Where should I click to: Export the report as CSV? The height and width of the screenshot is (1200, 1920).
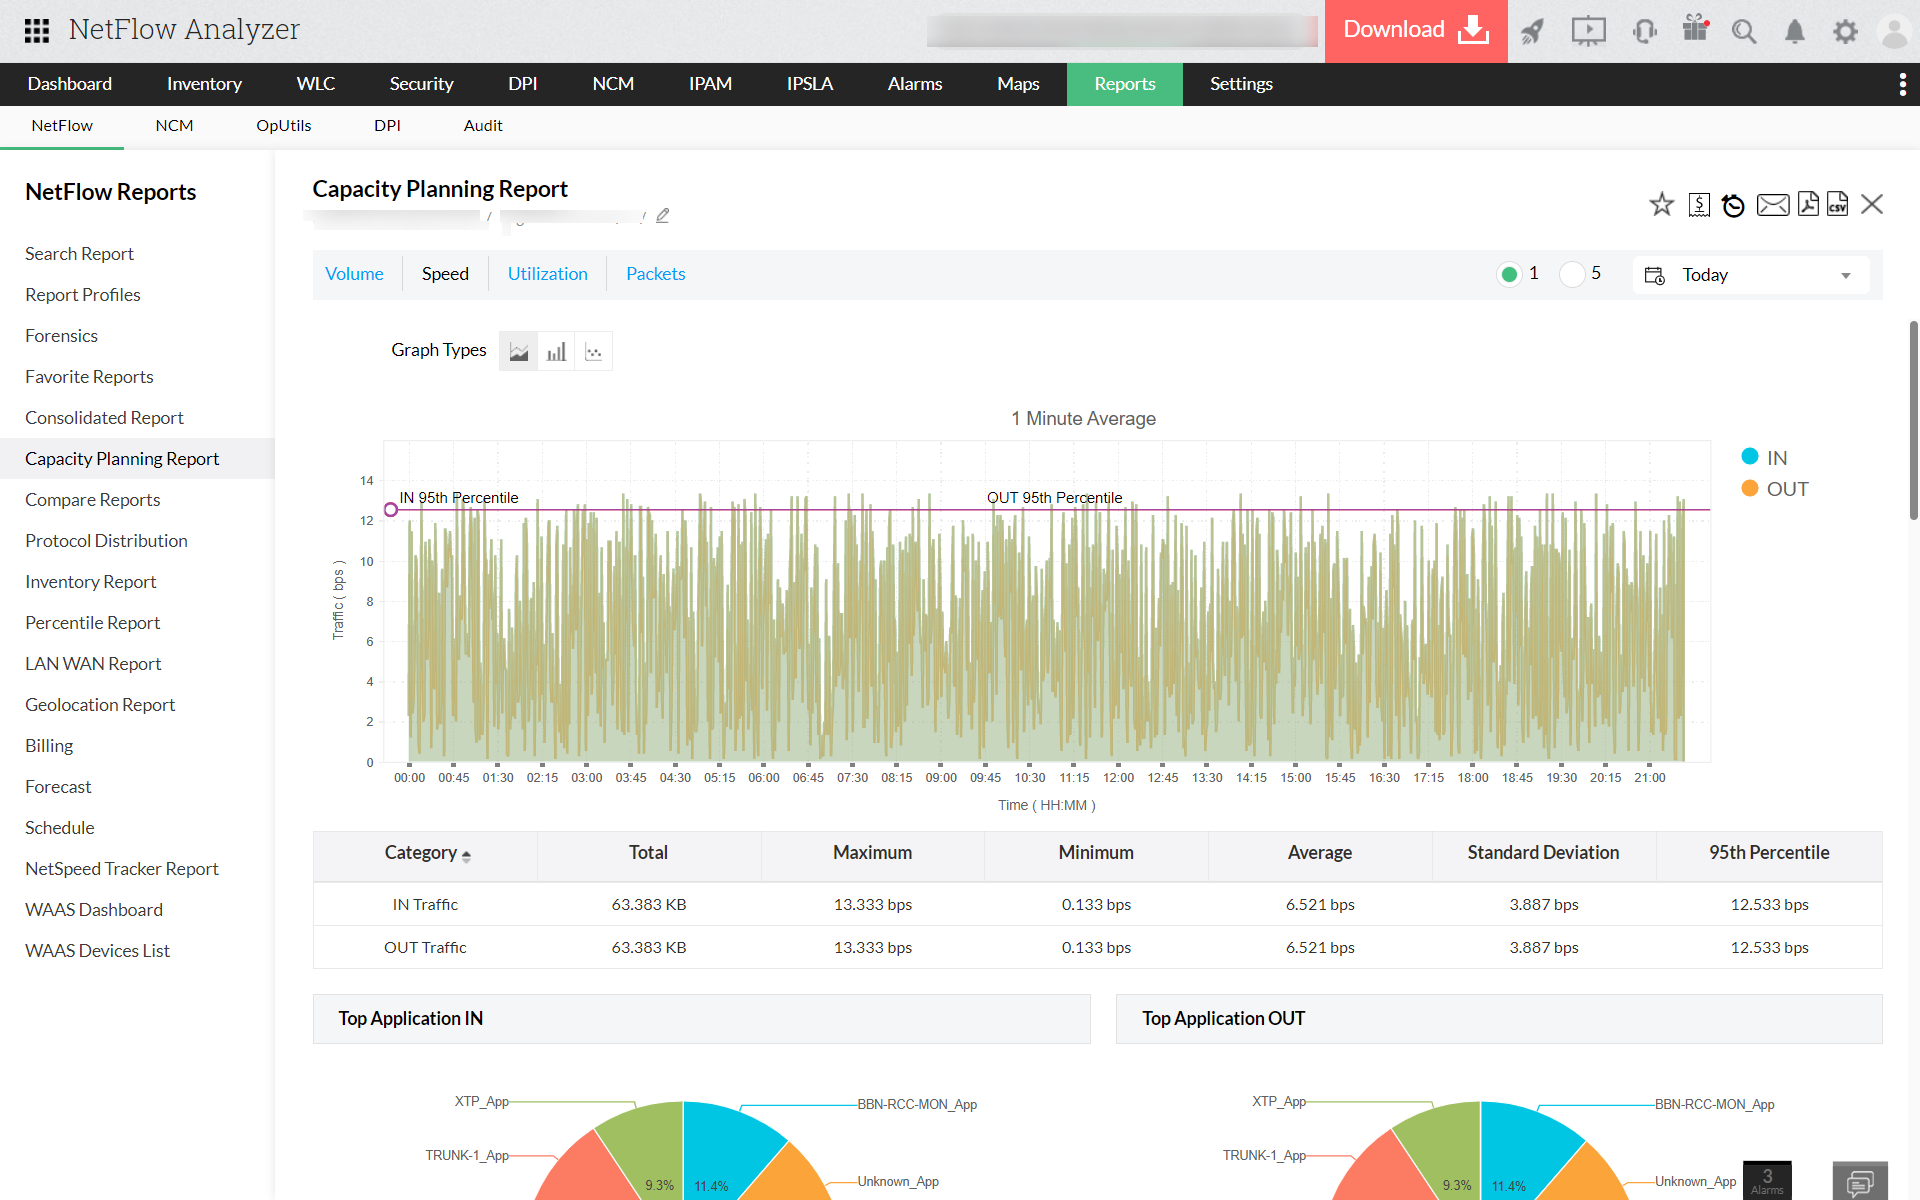tap(1837, 204)
